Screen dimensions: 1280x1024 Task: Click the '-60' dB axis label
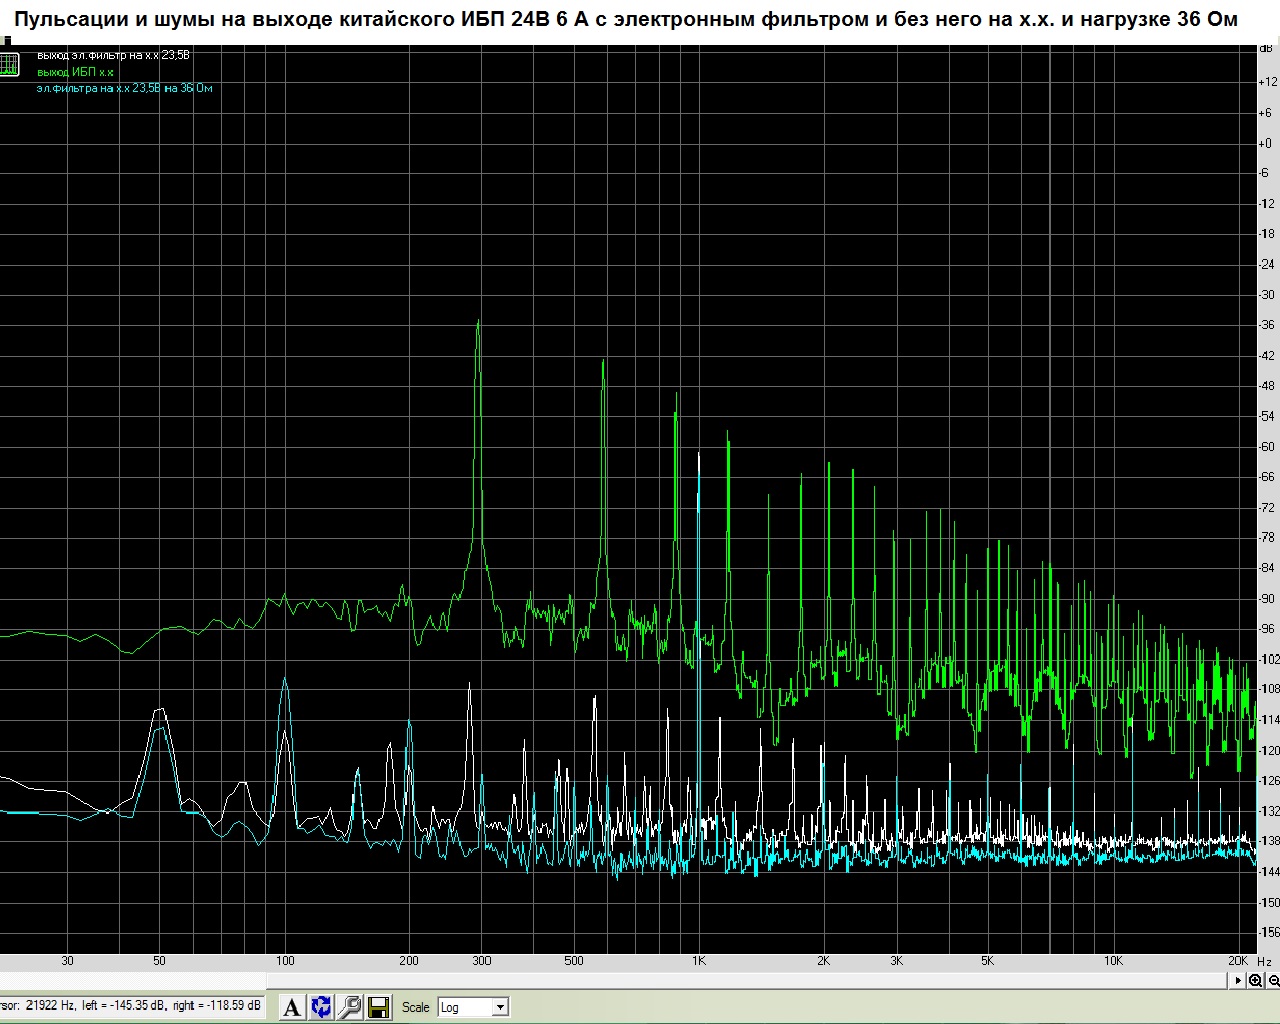click(x=1266, y=447)
